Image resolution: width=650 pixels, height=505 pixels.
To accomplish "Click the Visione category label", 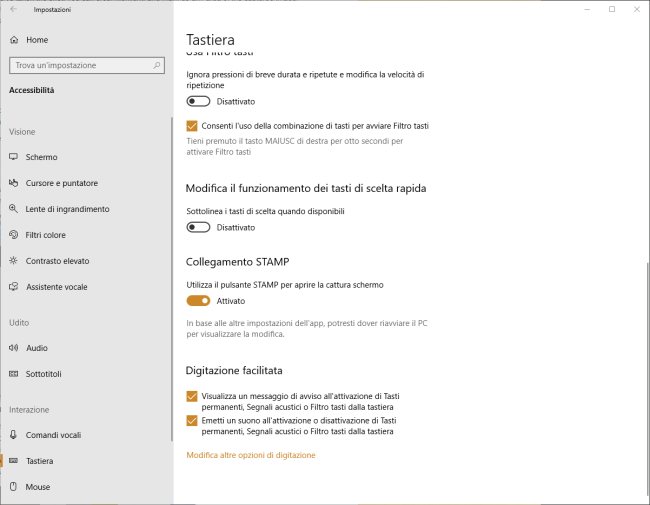I will click(22, 132).
